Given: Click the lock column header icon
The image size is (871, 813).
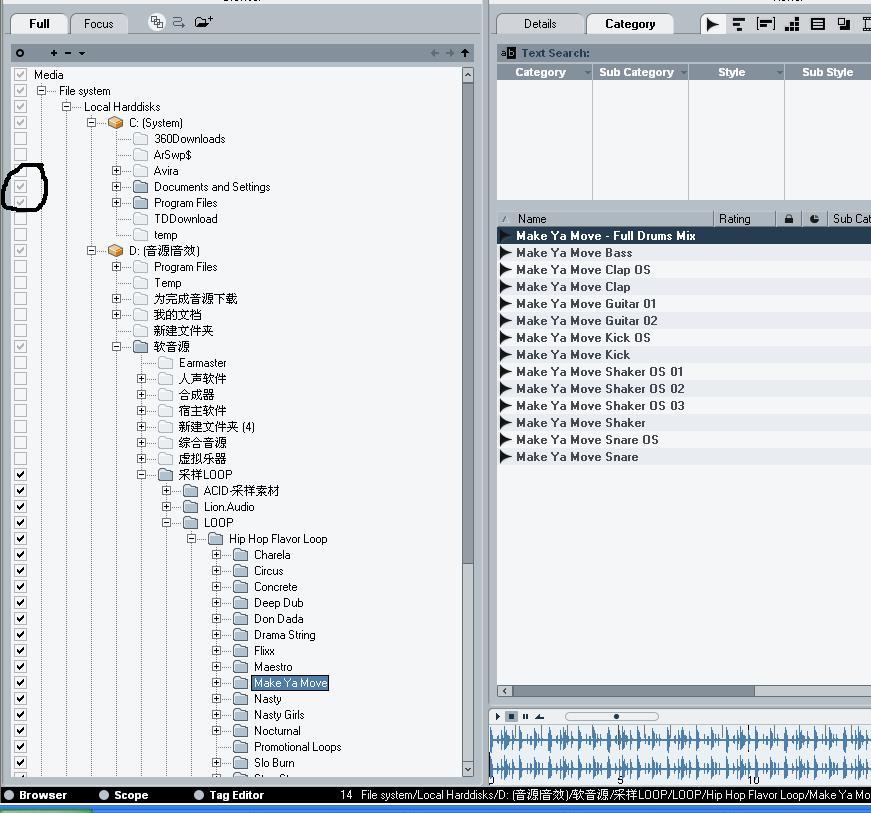Looking at the screenshot, I should click(x=789, y=219).
